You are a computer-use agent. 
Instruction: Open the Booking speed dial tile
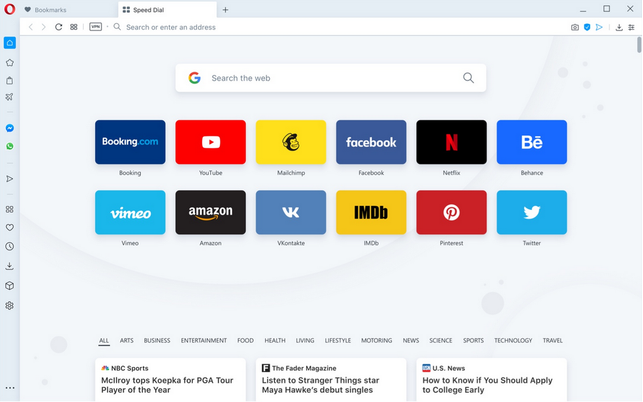(130, 142)
